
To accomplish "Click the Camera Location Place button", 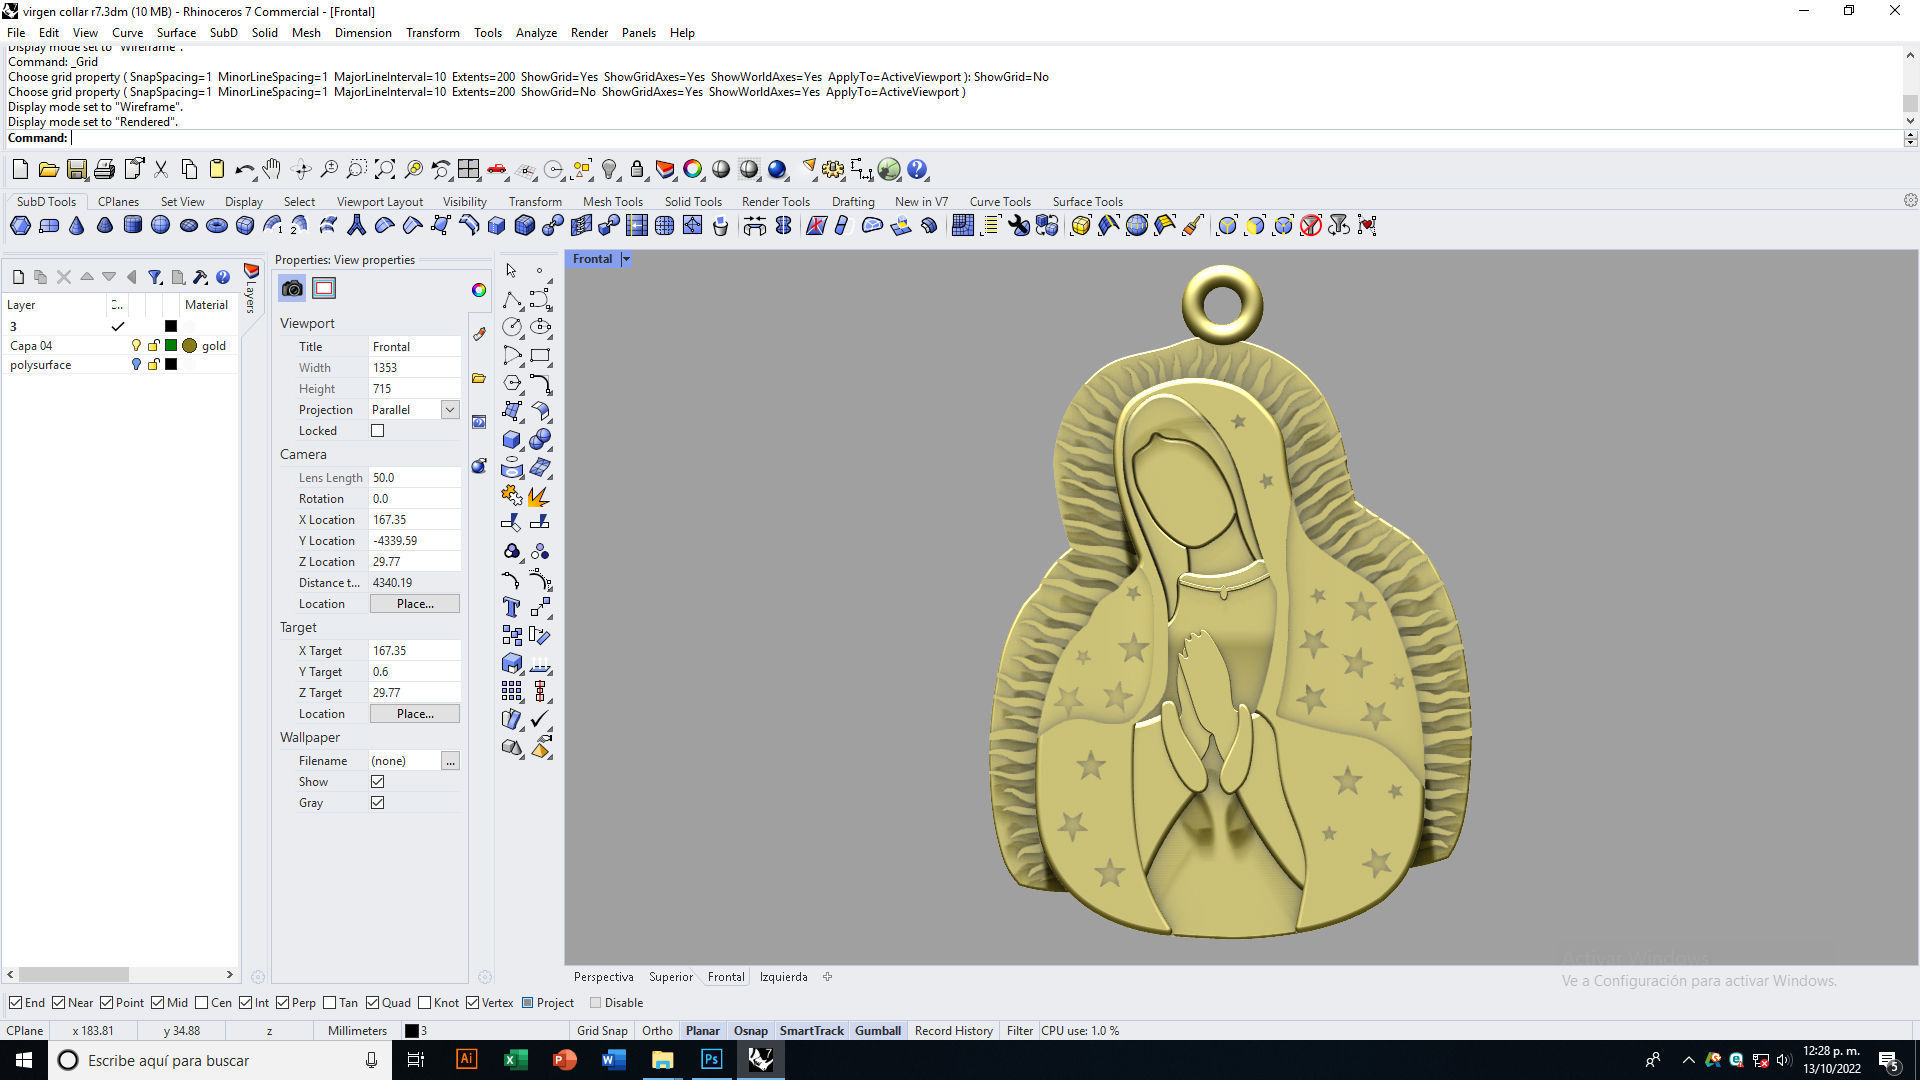I will 415,604.
